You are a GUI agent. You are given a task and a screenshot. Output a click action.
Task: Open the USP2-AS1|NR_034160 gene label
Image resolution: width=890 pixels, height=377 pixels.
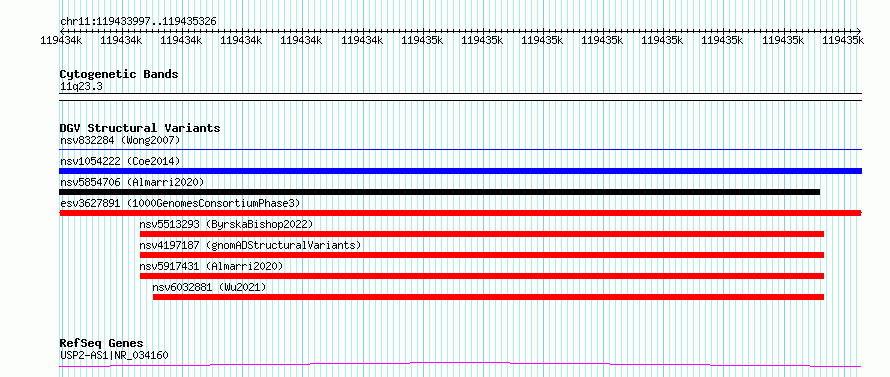point(114,355)
